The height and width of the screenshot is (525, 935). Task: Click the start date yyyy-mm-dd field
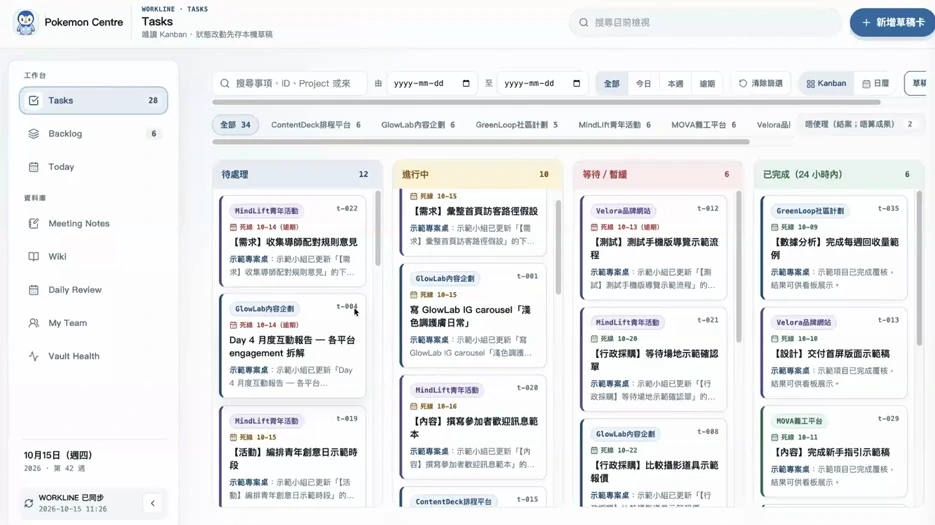432,84
